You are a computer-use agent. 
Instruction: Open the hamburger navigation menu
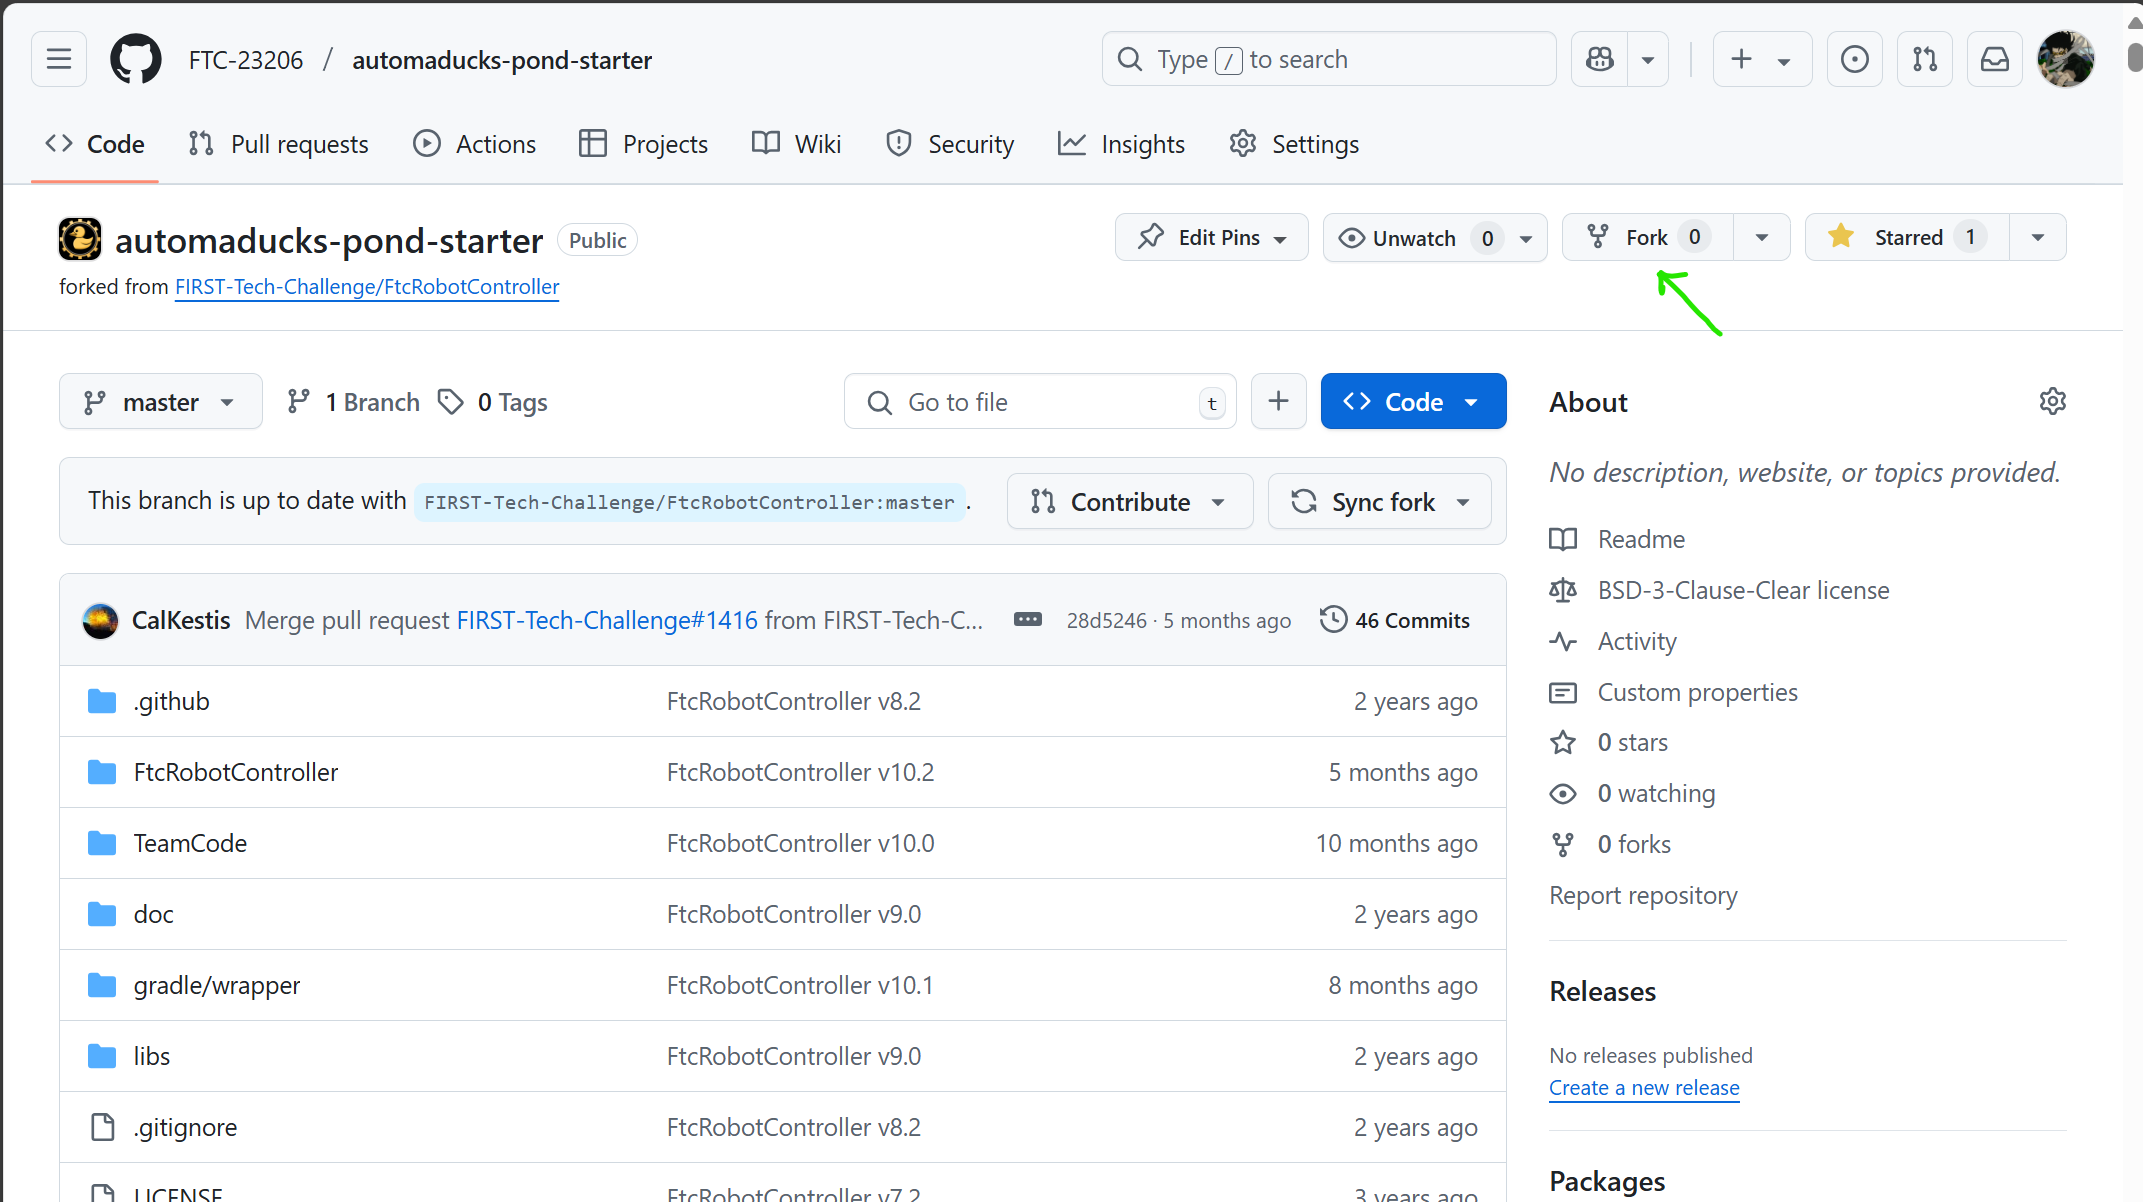click(59, 59)
